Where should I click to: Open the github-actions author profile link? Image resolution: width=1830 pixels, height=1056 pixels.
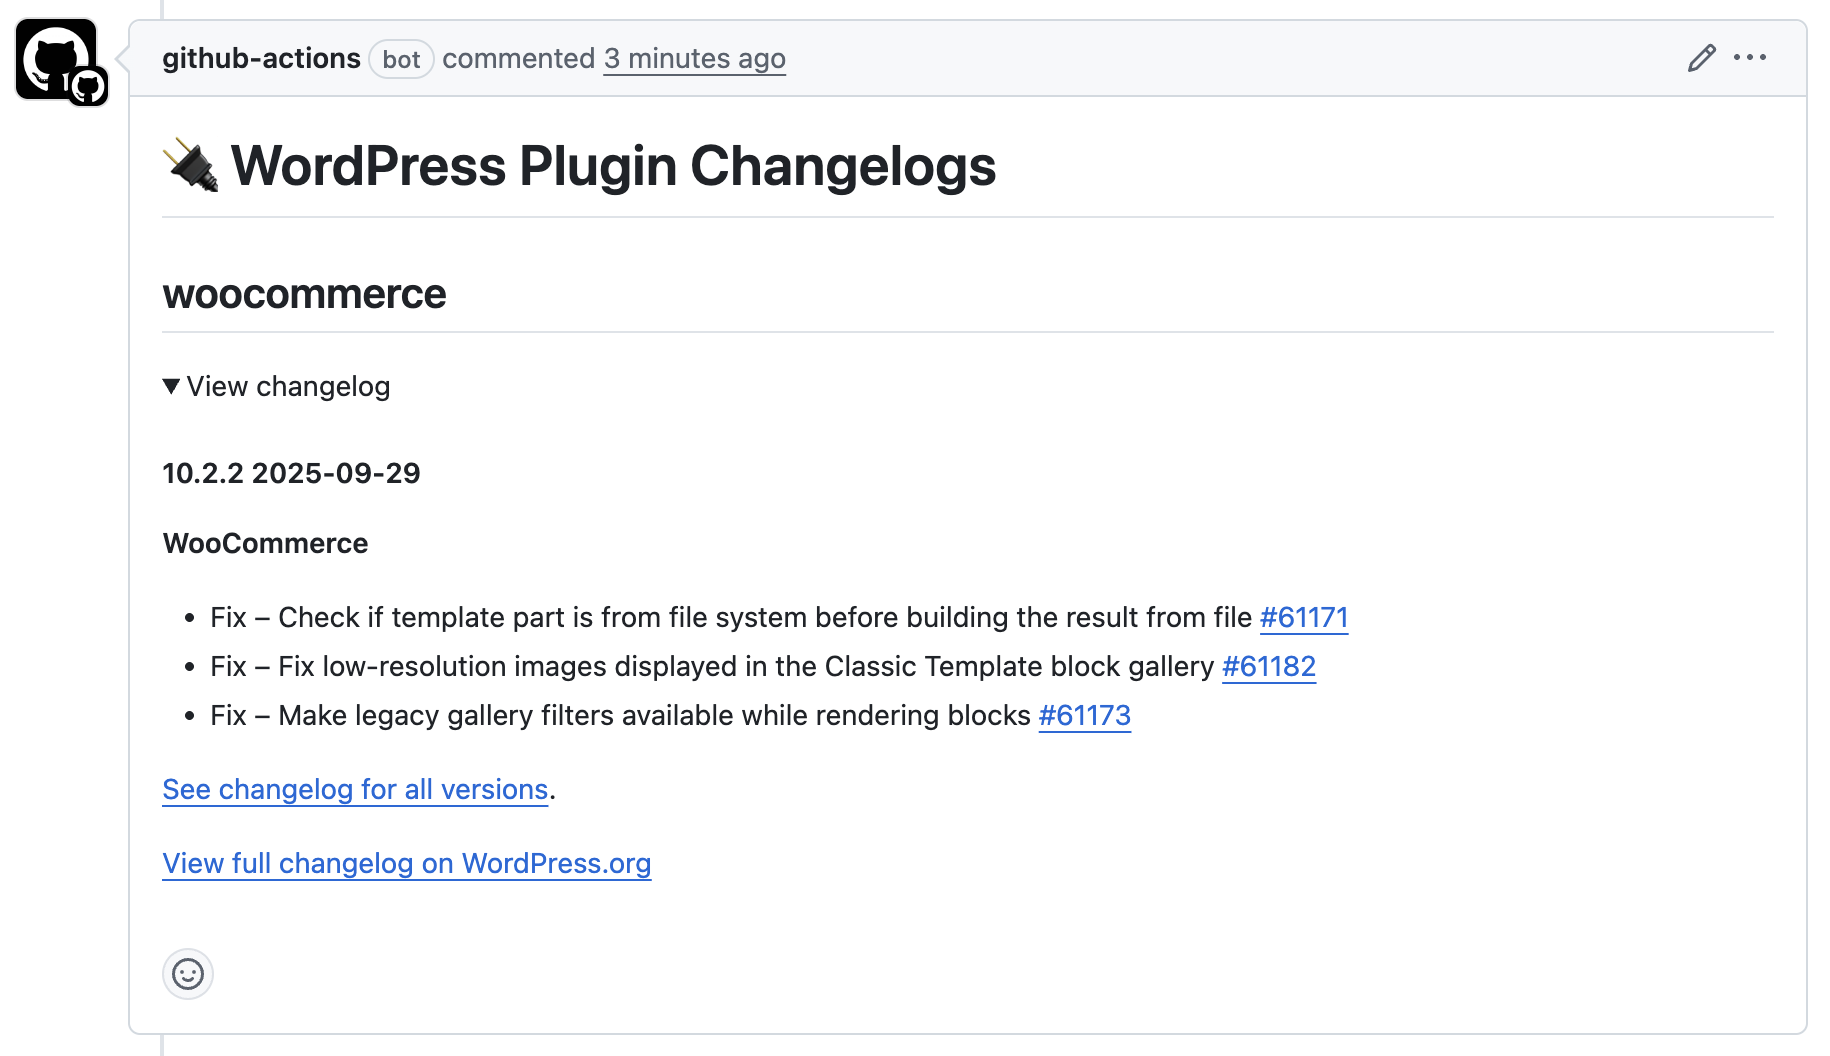[x=261, y=58]
